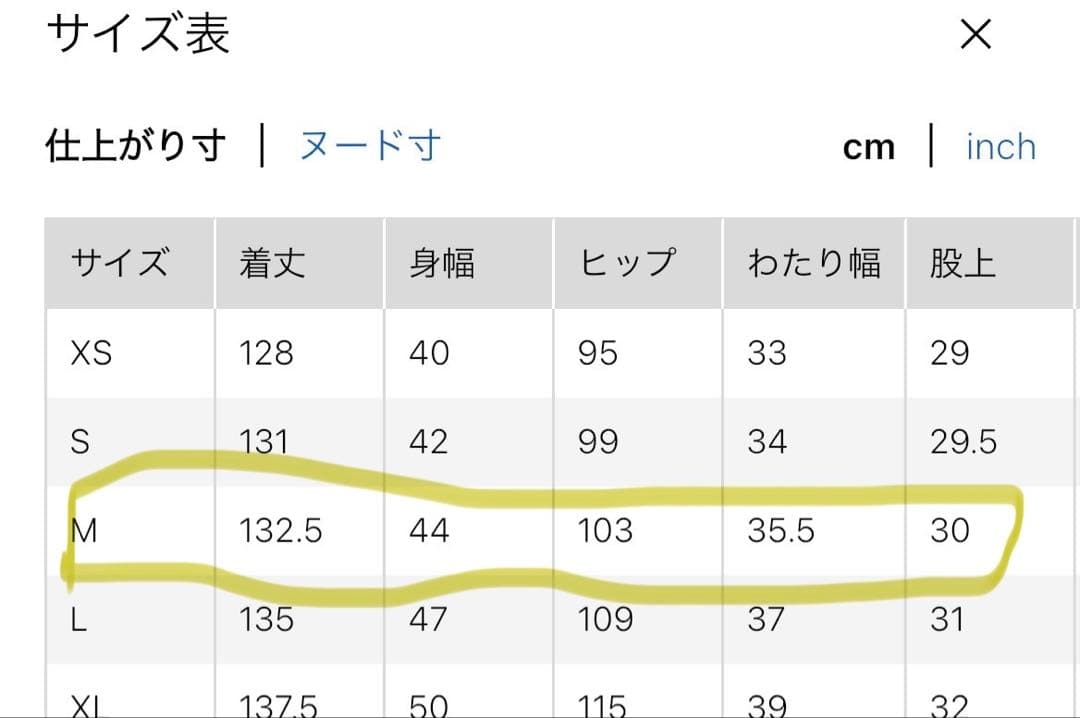
Task: Click the L row わたり幅 value 37
Action: [767, 619]
